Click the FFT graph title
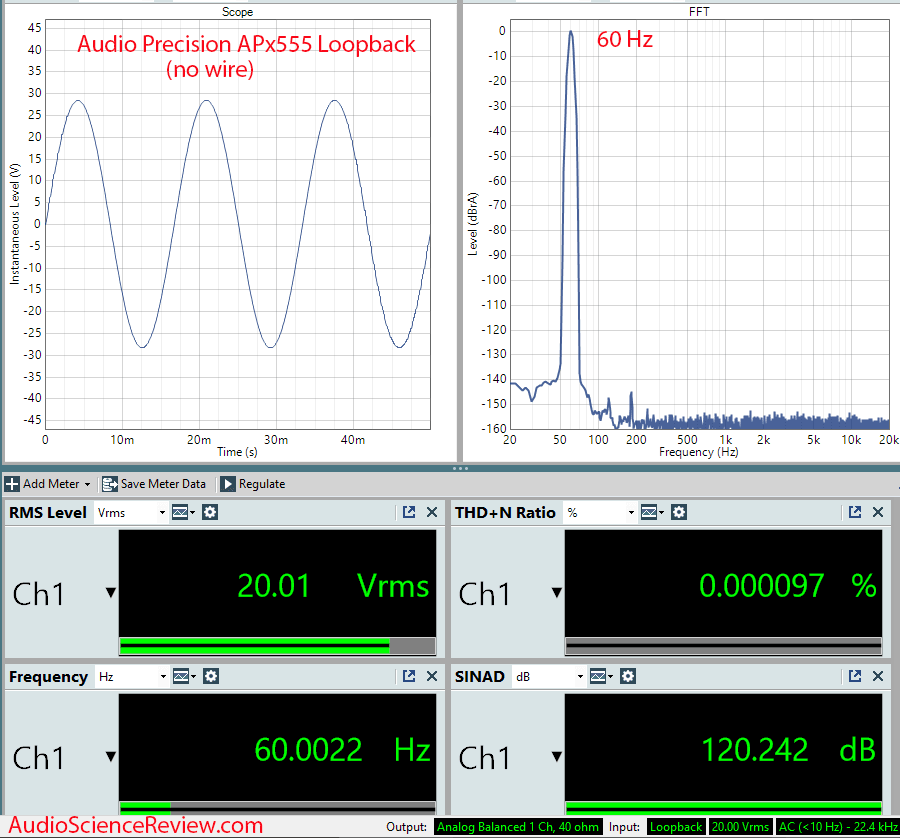 click(699, 11)
